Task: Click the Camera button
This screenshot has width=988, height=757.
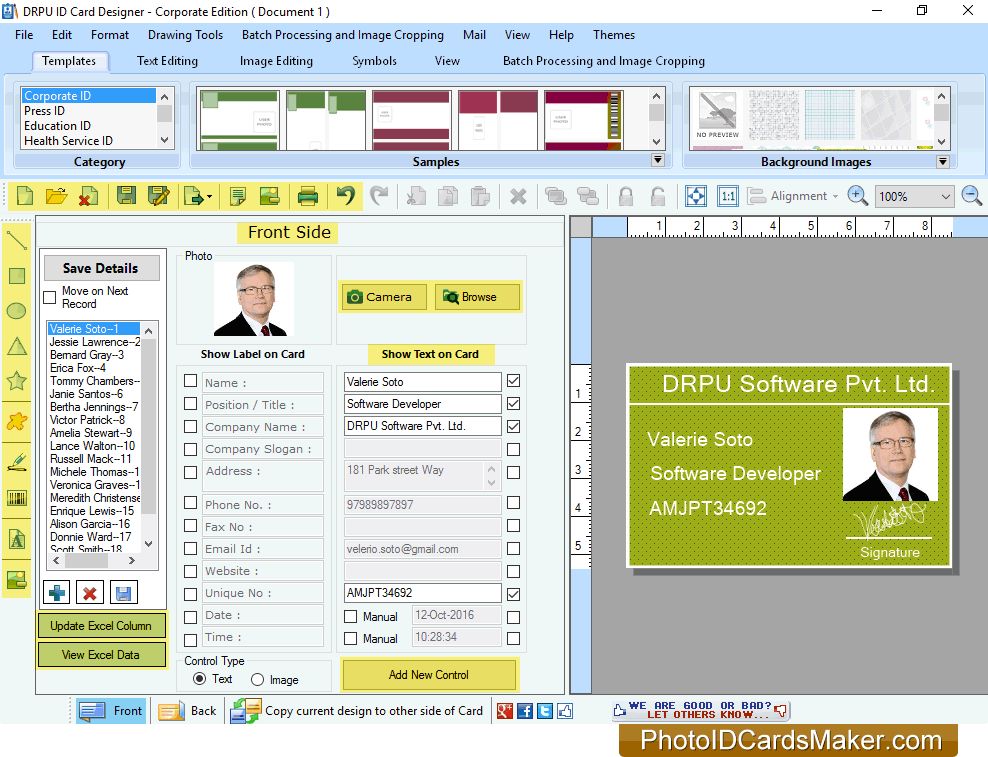Action: pos(384,297)
